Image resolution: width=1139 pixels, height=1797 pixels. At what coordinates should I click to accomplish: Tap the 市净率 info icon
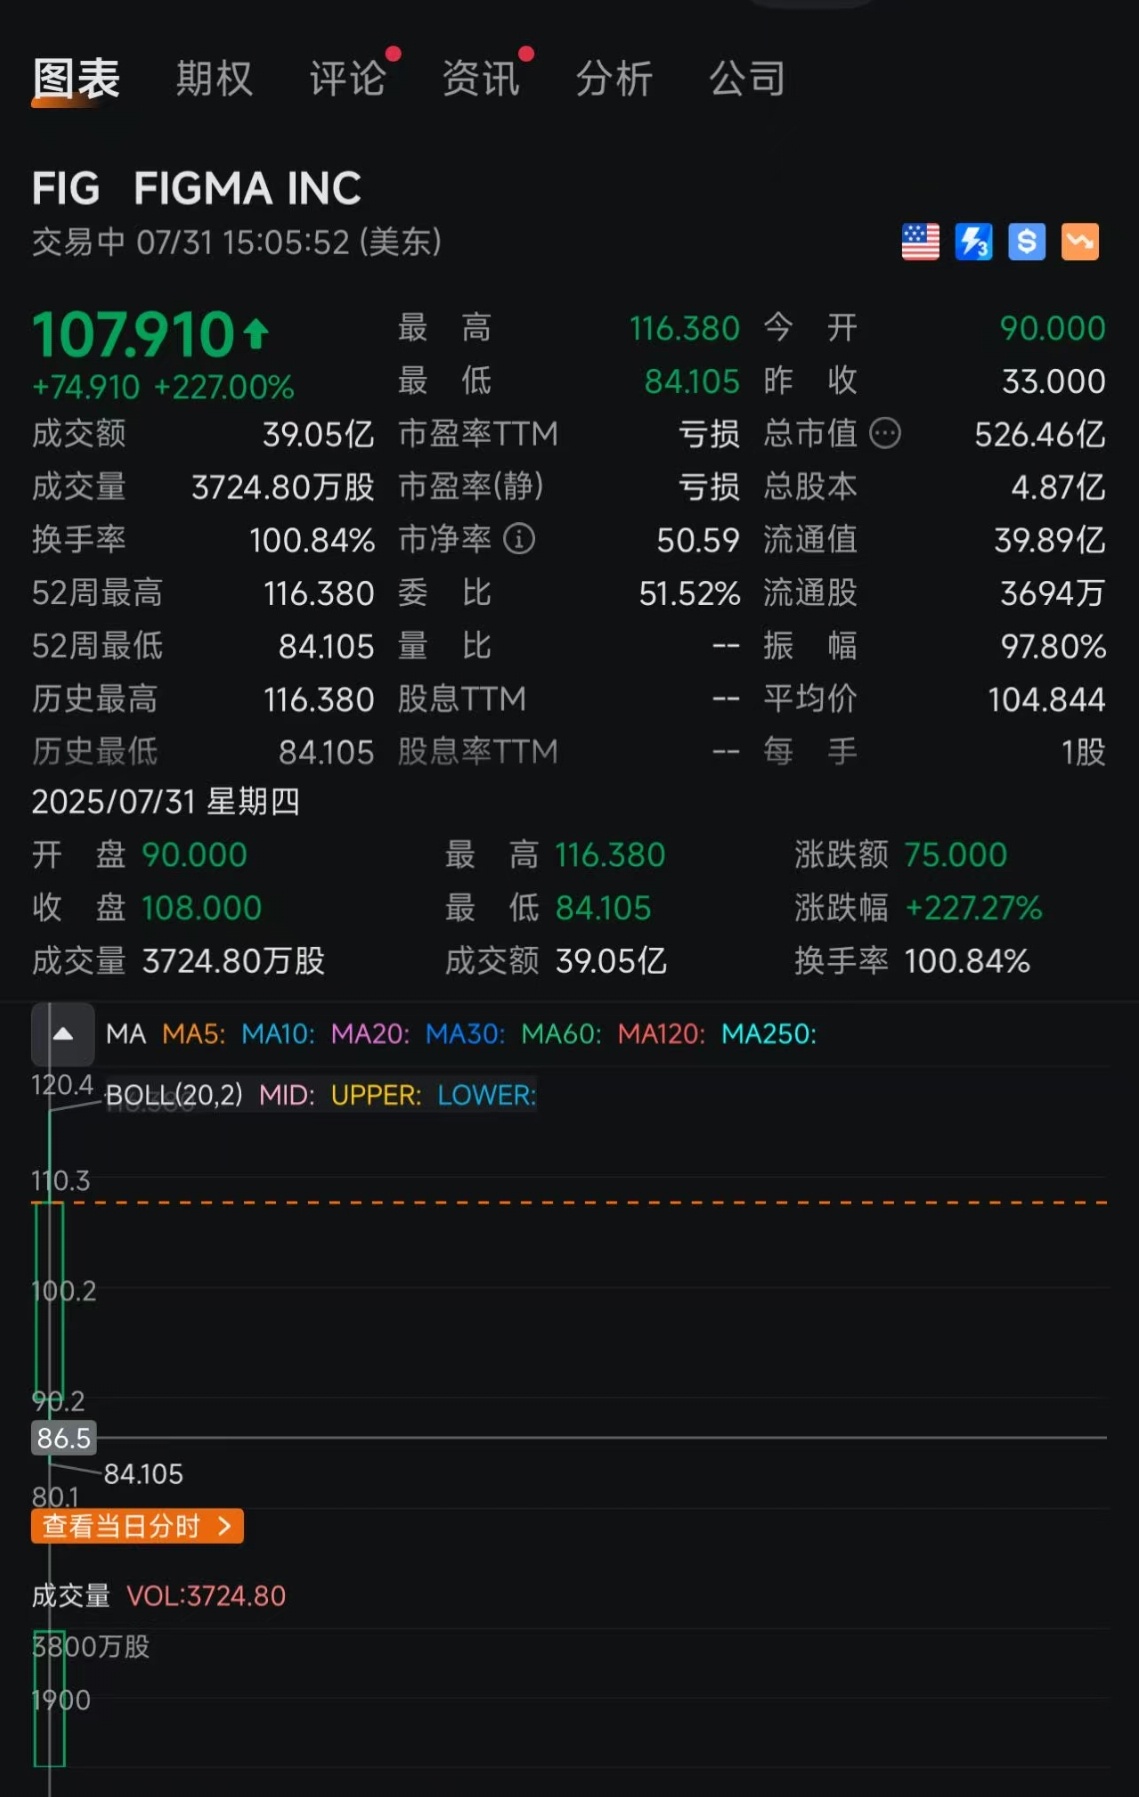click(x=518, y=540)
